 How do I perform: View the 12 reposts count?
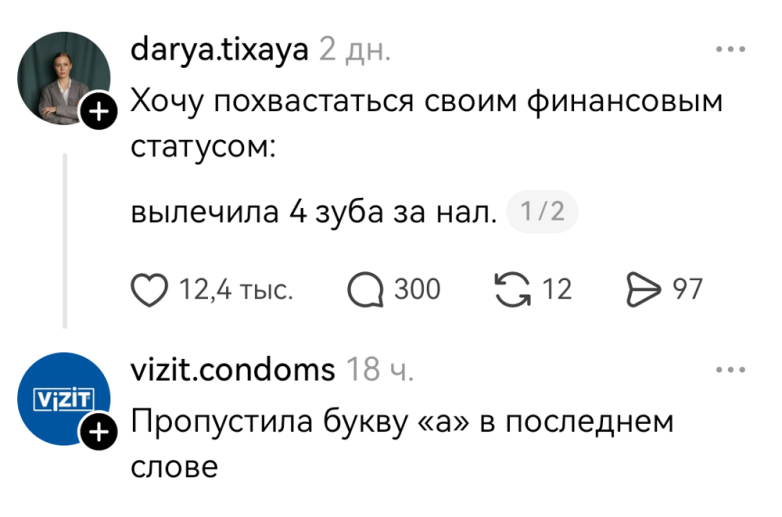point(556,290)
